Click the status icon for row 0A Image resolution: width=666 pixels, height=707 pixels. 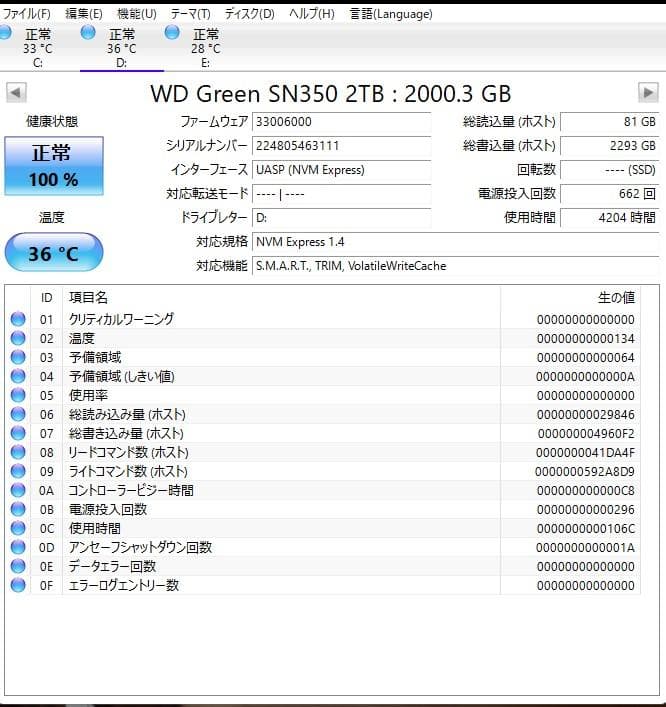pos(18,490)
